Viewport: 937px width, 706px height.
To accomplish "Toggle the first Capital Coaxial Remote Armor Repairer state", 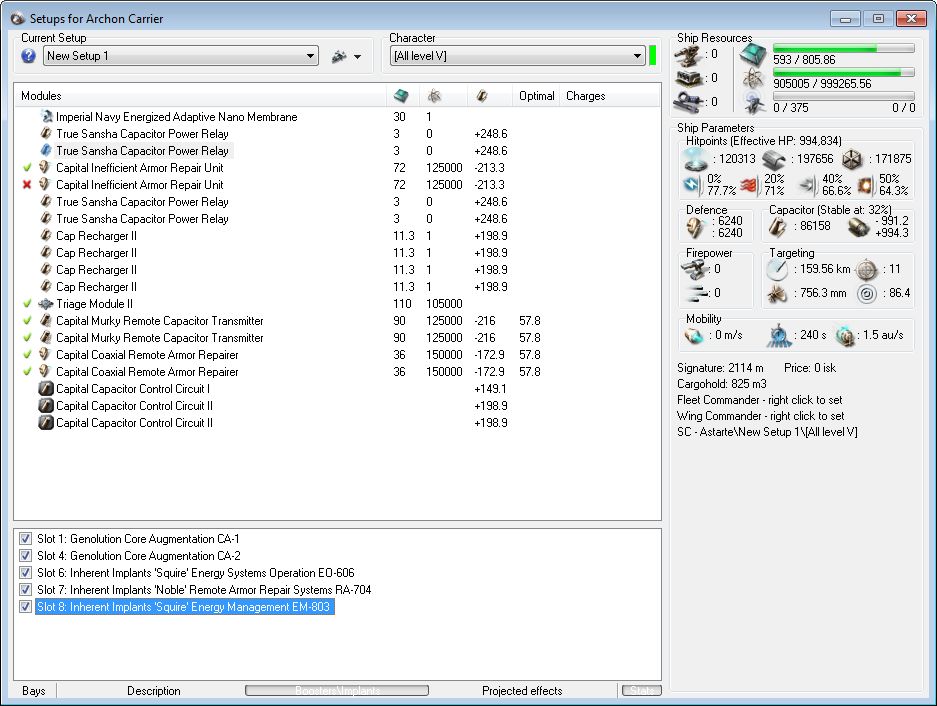I will pos(27,354).
